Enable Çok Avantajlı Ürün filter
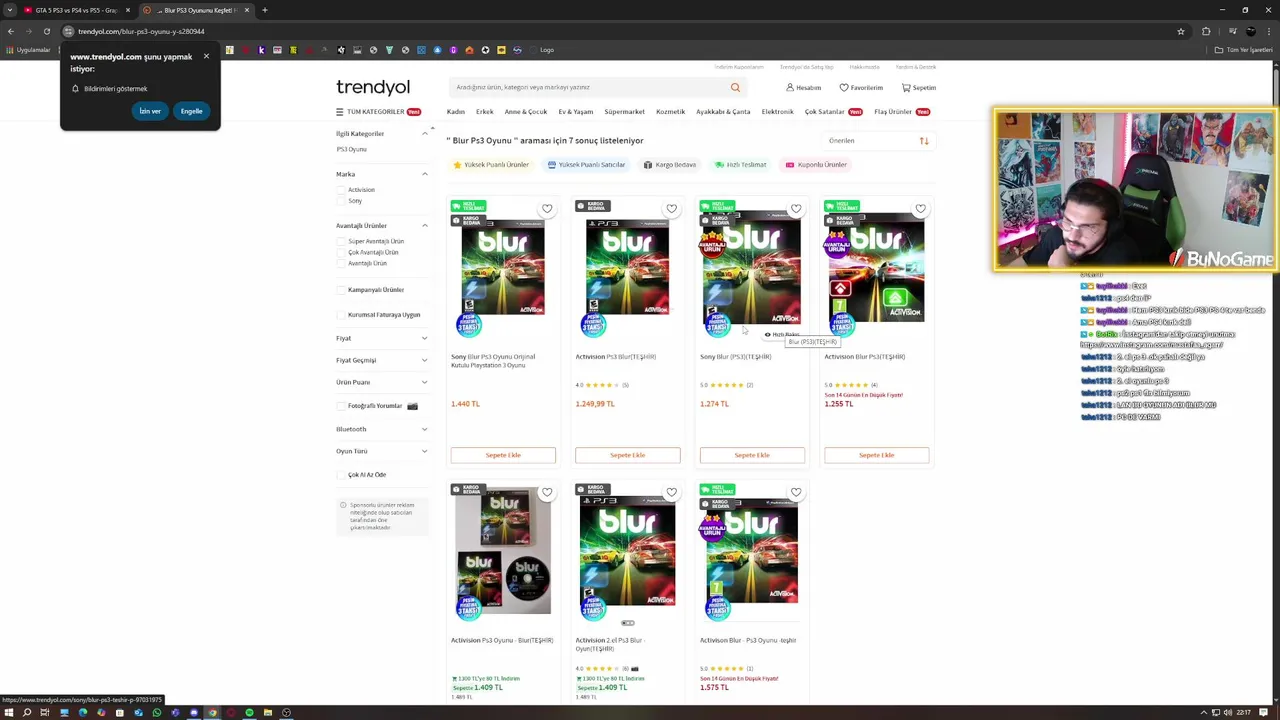1280x720 pixels. (341, 252)
